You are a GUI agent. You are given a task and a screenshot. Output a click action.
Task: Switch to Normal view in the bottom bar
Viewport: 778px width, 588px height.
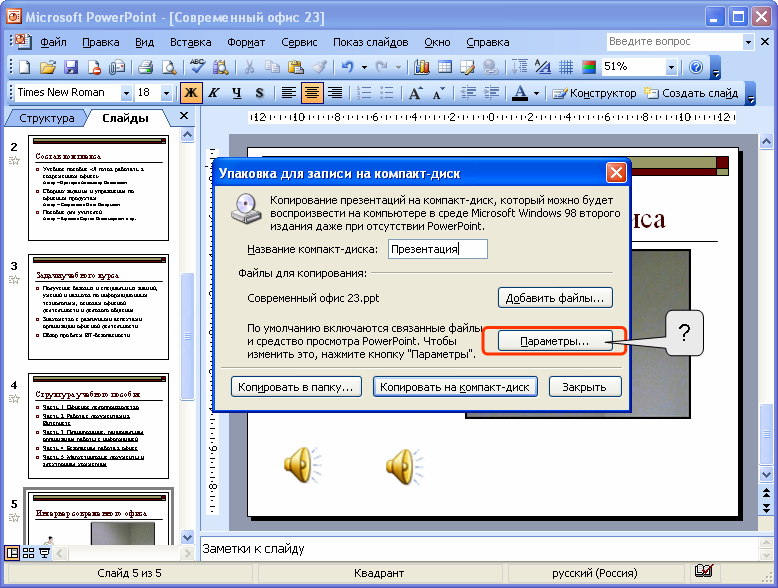click(12, 553)
